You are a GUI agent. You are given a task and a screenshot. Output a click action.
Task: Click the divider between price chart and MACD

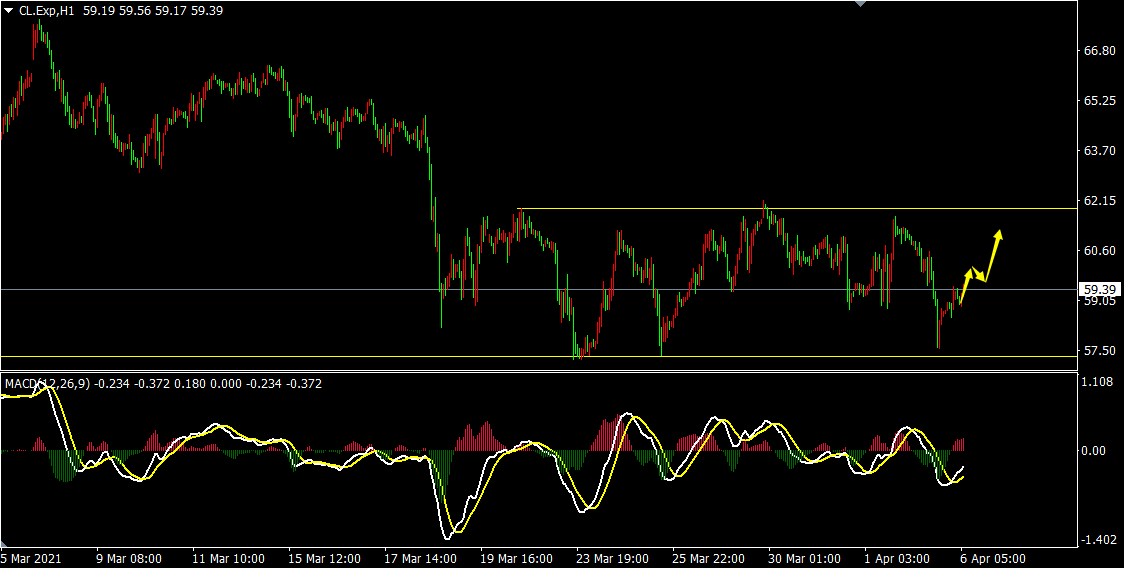point(540,372)
